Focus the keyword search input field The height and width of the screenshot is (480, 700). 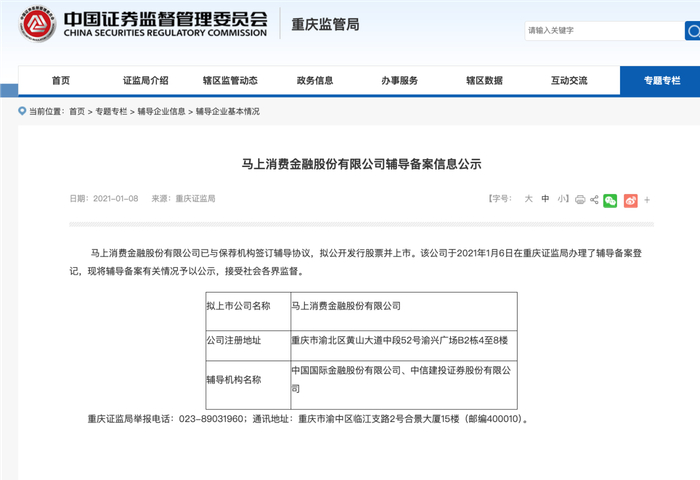click(x=605, y=31)
